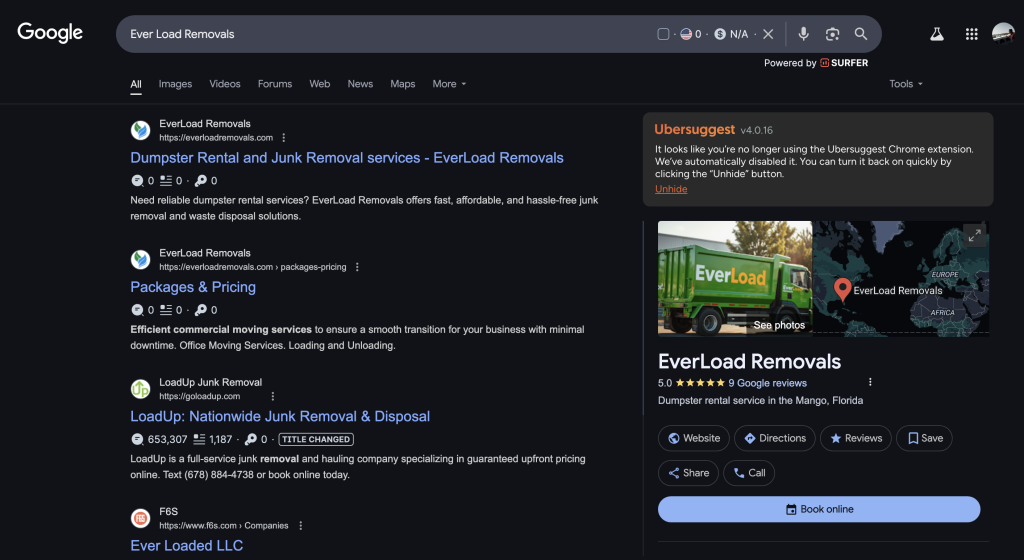This screenshot has width=1024, height=560.
Task: Open Search Labs flask icon
Action: (936, 34)
